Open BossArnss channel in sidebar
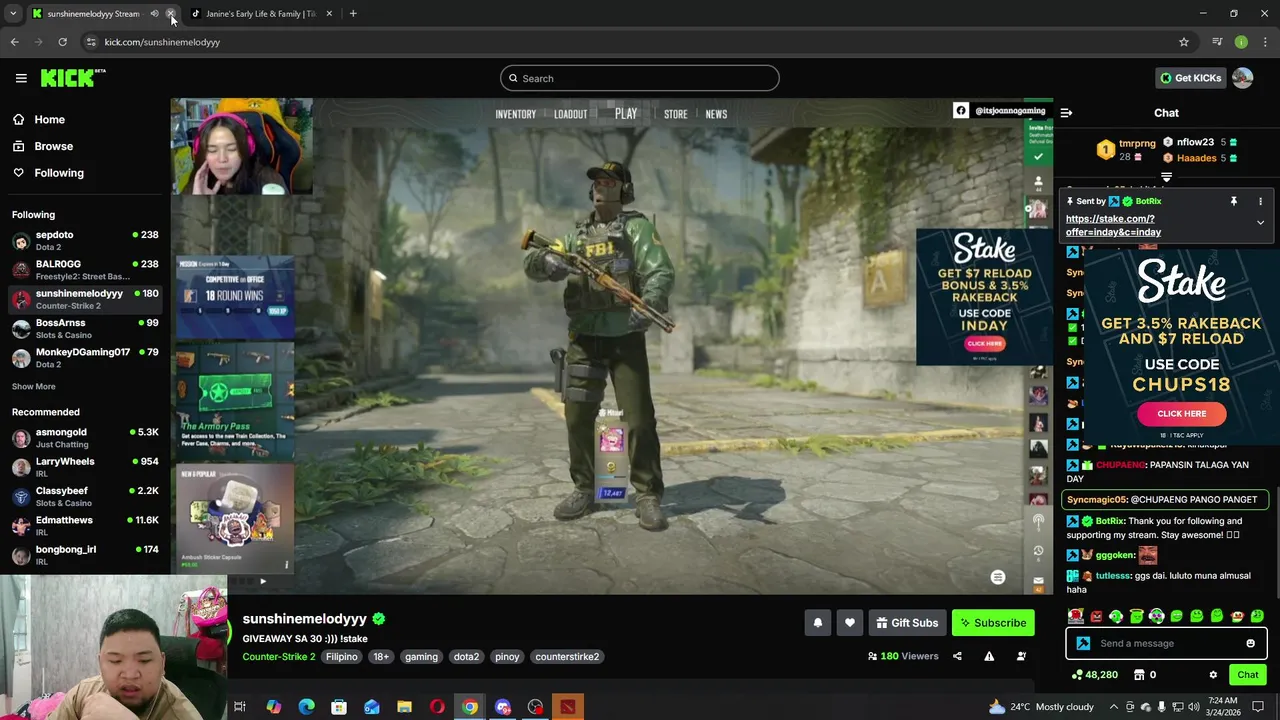The height and width of the screenshot is (720, 1280). pyautogui.click(x=85, y=329)
